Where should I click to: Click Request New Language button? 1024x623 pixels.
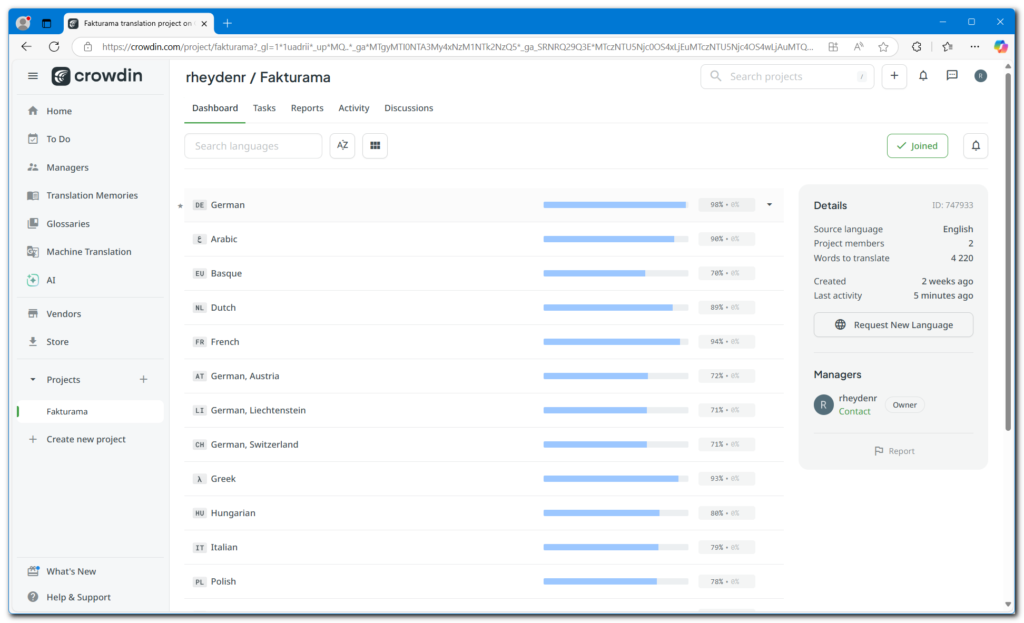[x=893, y=325]
